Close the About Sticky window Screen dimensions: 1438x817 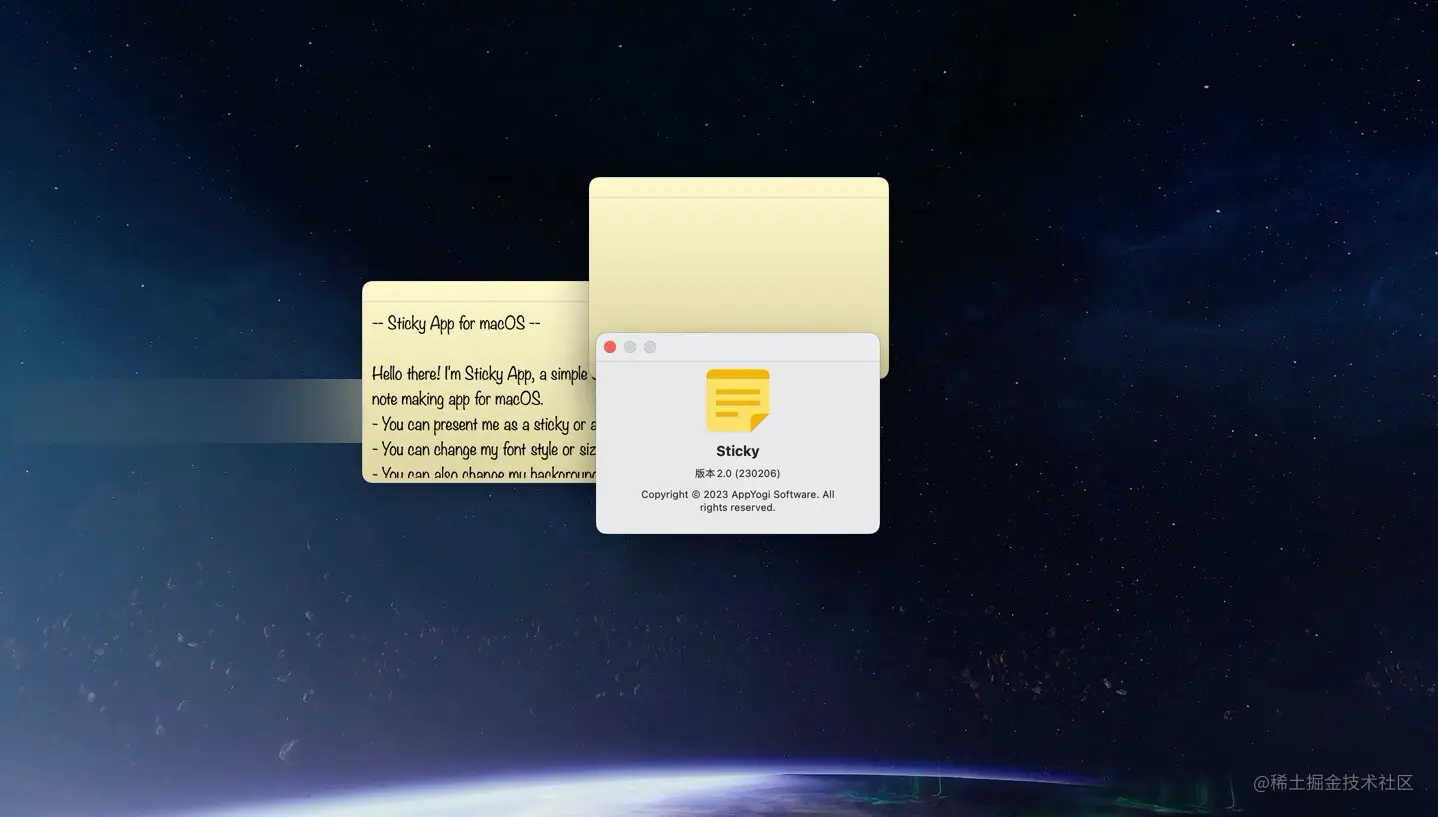[x=610, y=347]
